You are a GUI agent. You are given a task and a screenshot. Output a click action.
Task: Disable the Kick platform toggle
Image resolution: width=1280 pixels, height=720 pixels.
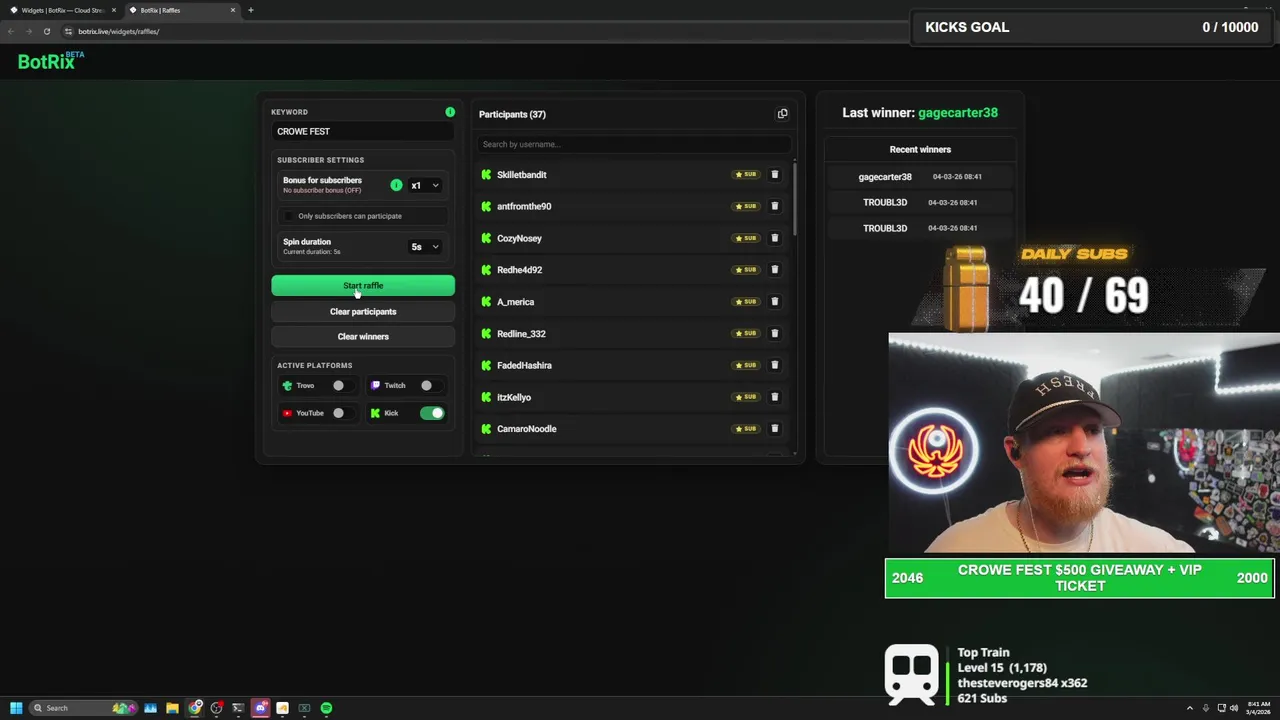click(x=432, y=413)
